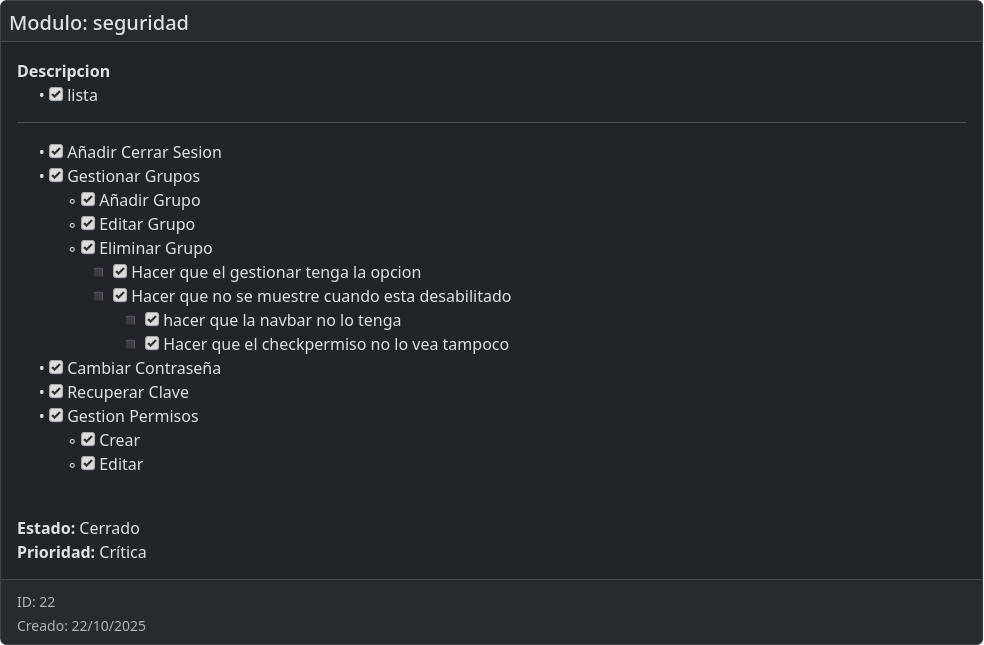Uncheck the 'Añadir Cerrar Sesion' checkbox
This screenshot has height=645, width=984.
click(56, 152)
